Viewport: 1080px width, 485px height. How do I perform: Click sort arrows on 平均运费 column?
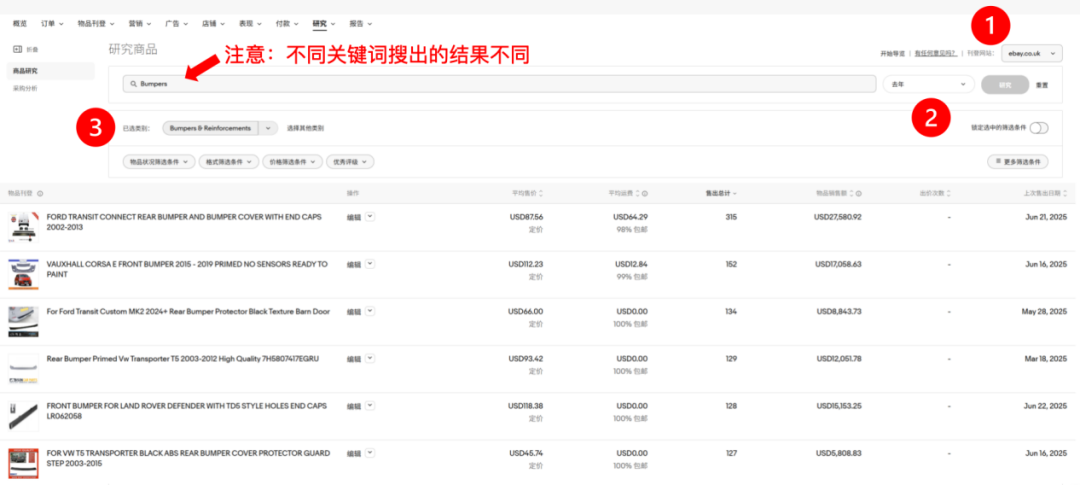pos(637,194)
